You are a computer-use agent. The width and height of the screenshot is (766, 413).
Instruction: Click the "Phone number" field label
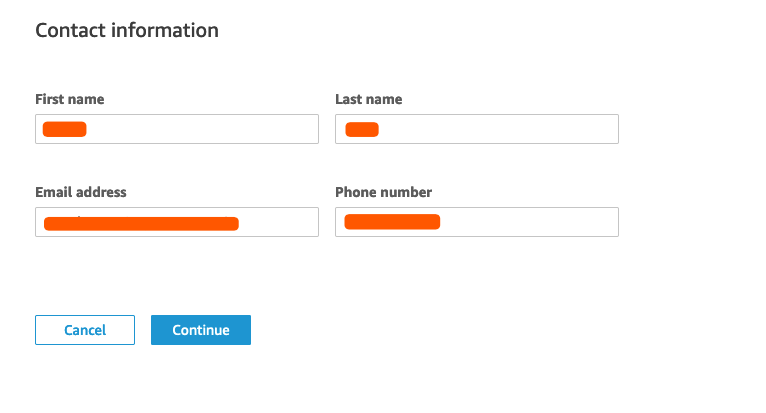pos(383,192)
